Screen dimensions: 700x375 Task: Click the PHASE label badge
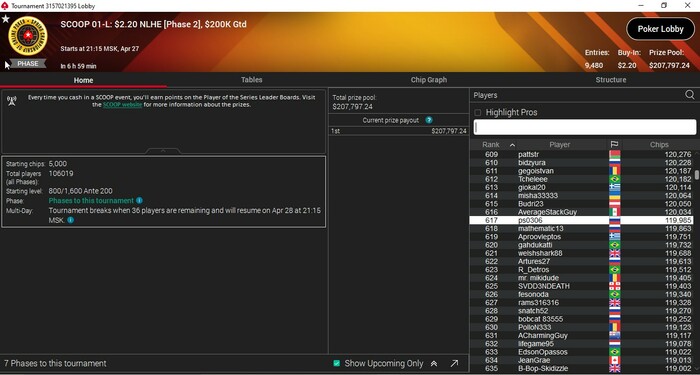pyautogui.click(x=28, y=64)
